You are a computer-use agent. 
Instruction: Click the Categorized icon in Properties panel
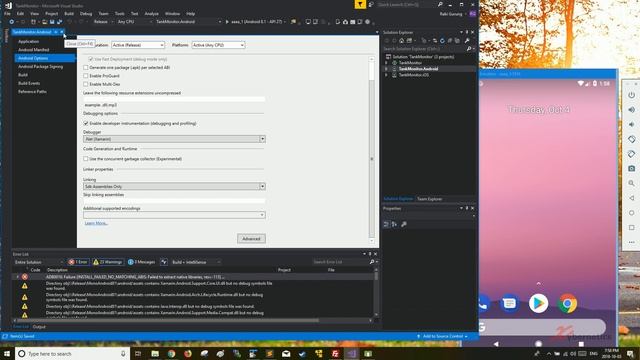tap(386, 224)
